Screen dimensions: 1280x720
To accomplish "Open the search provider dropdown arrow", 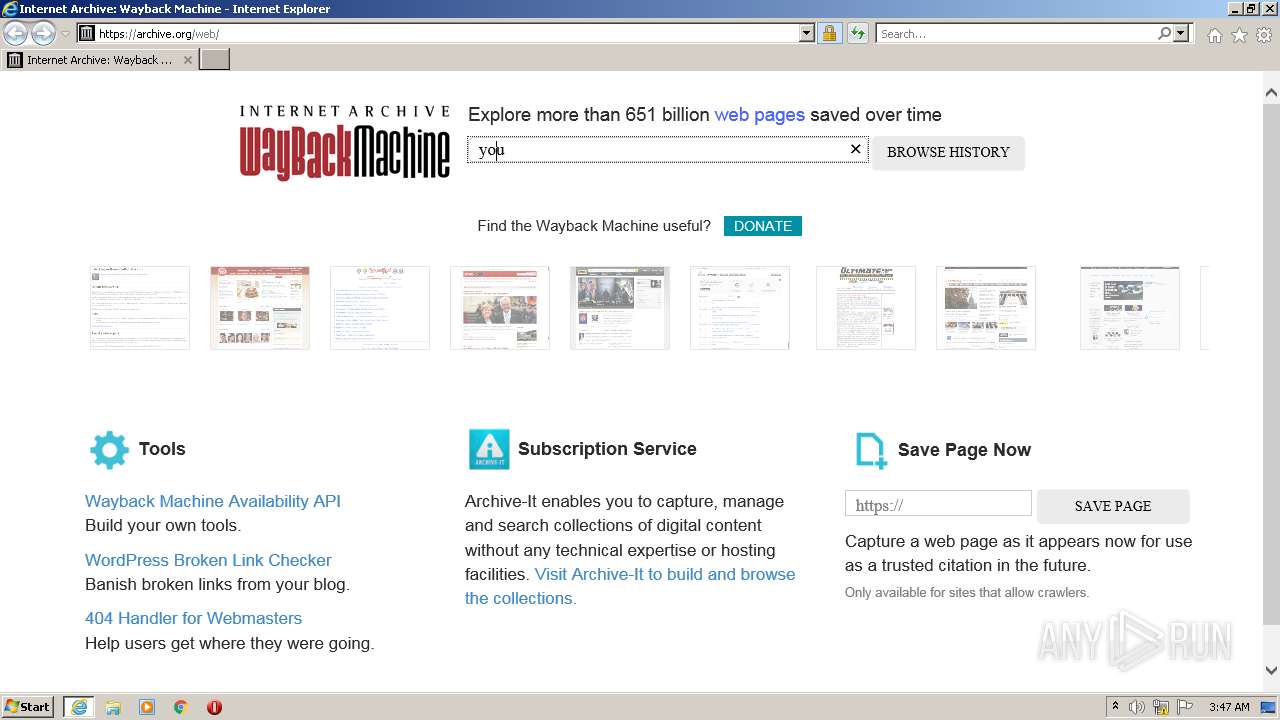I will click(x=1181, y=33).
